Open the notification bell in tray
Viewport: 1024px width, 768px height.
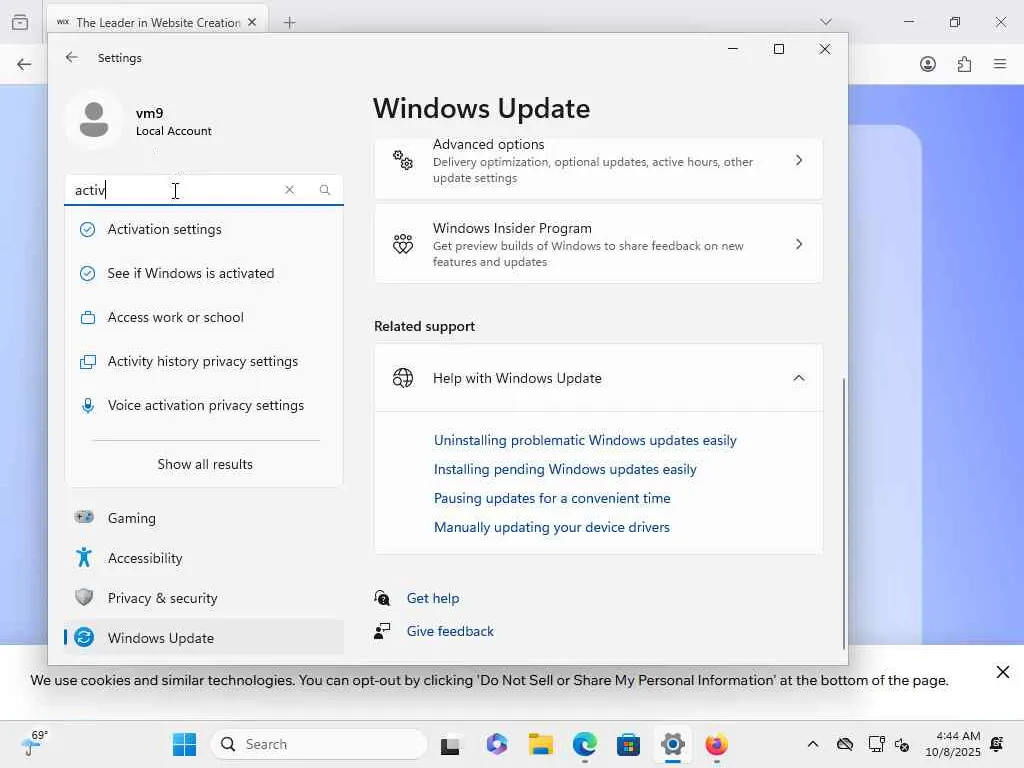click(997, 744)
